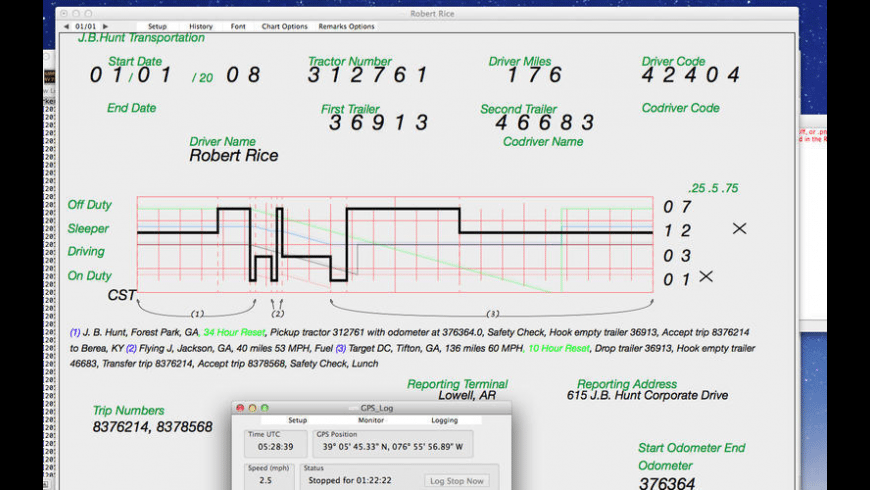The height and width of the screenshot is (490, 870).
Task: Click the GPS Position coordinates field
Action: [392, 447]
